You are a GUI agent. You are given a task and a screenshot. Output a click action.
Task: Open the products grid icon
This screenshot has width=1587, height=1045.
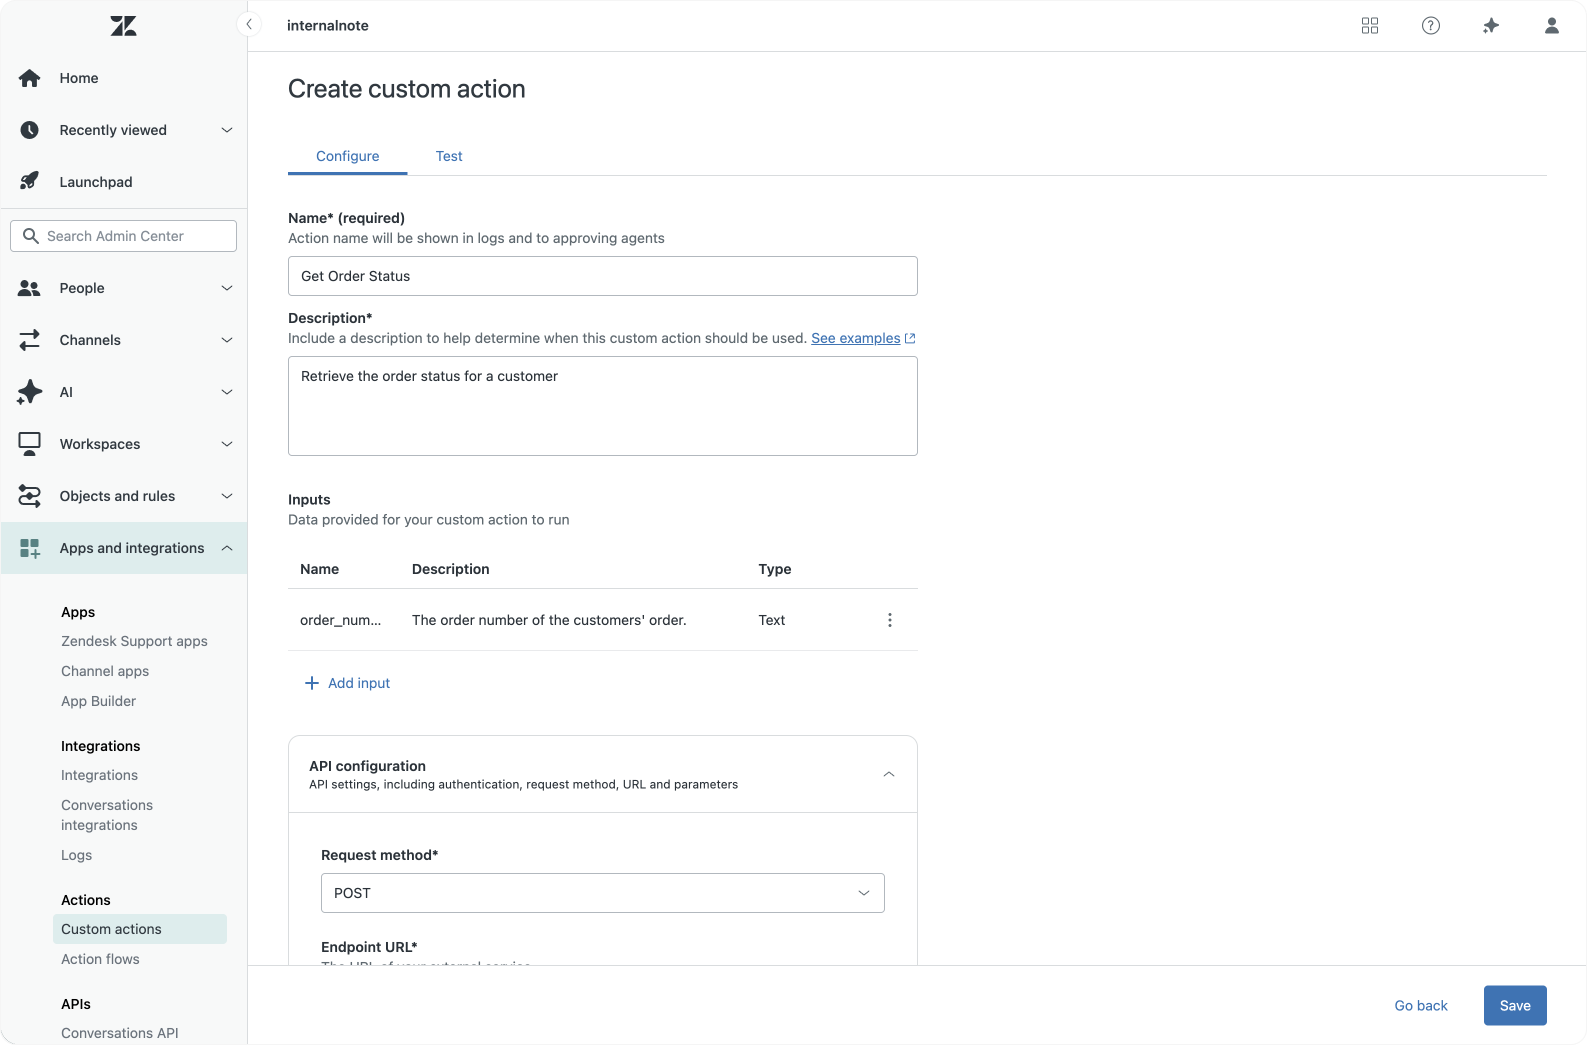(x=1370, y=26)
